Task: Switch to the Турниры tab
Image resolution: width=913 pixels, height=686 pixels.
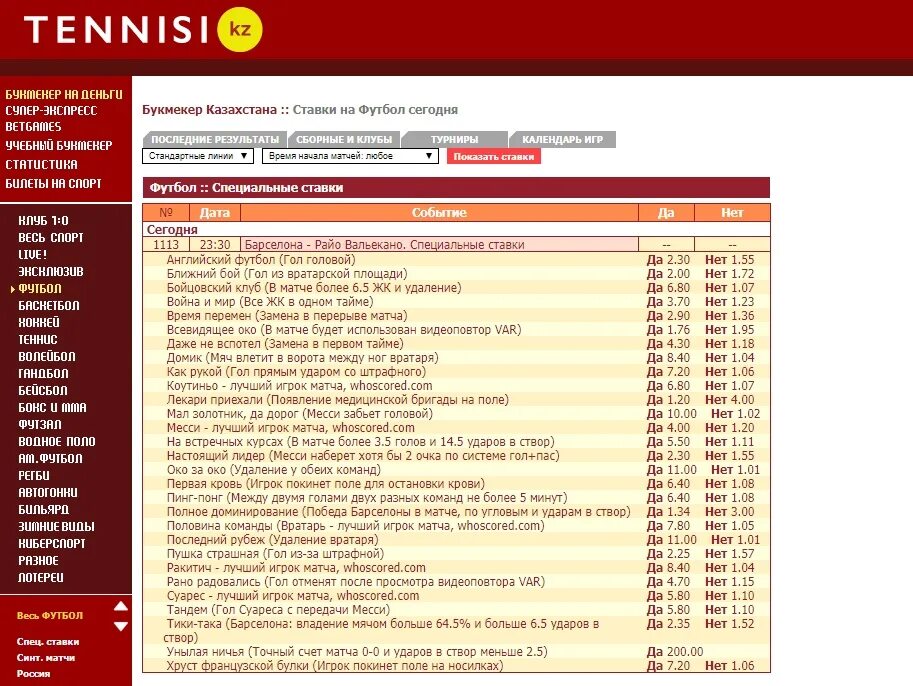Action: pyautogui.click(x=454, y=140)
